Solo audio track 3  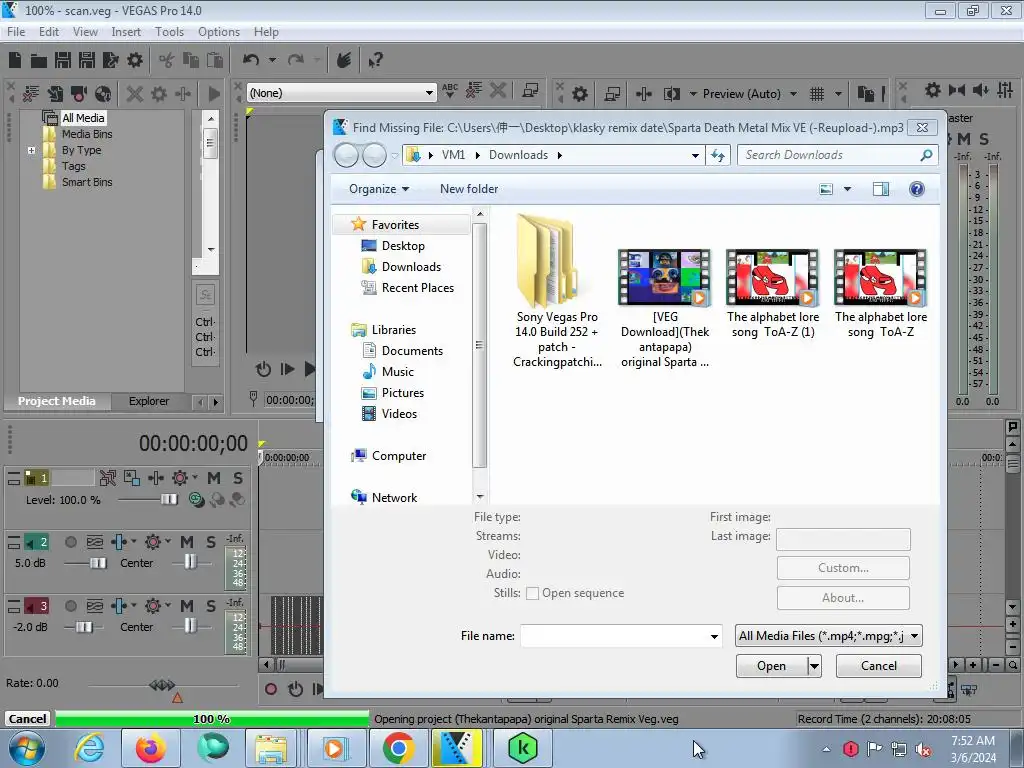[x=210, y=606]
